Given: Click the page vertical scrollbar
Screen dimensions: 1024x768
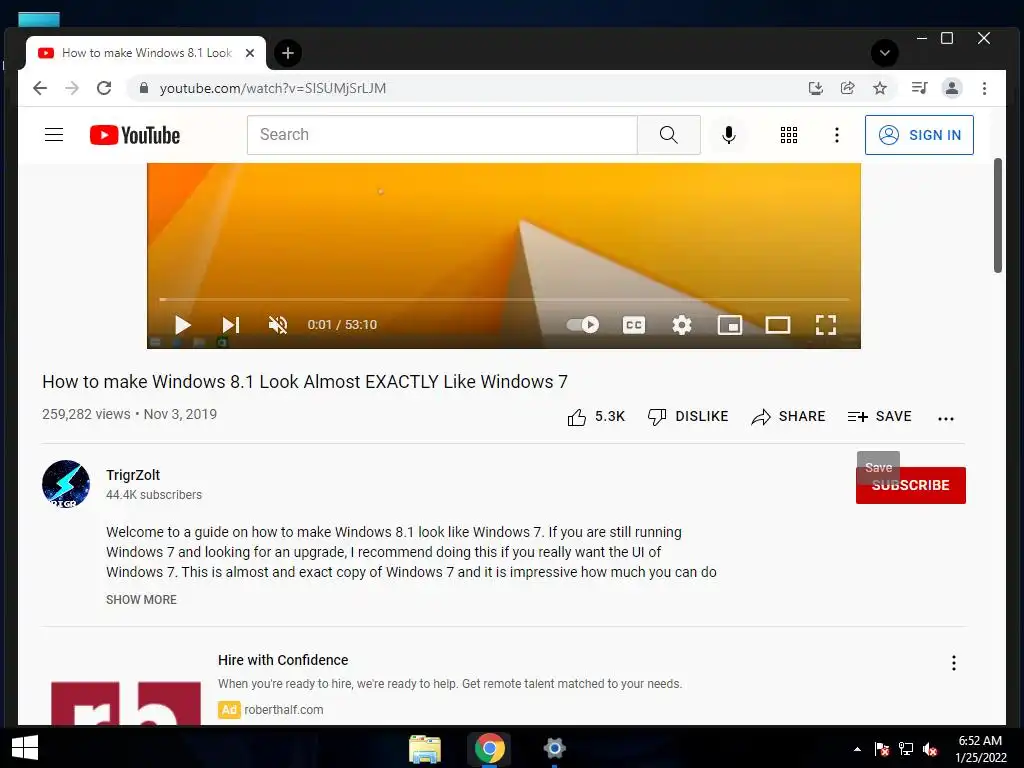Looking at the screenshot, I should pyautogui.click(x=998, y=216).
